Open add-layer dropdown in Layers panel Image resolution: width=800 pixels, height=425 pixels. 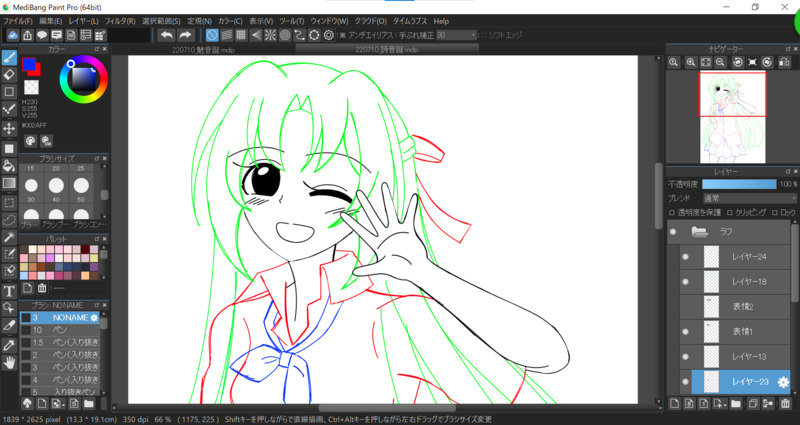click(x=720, y=404)
